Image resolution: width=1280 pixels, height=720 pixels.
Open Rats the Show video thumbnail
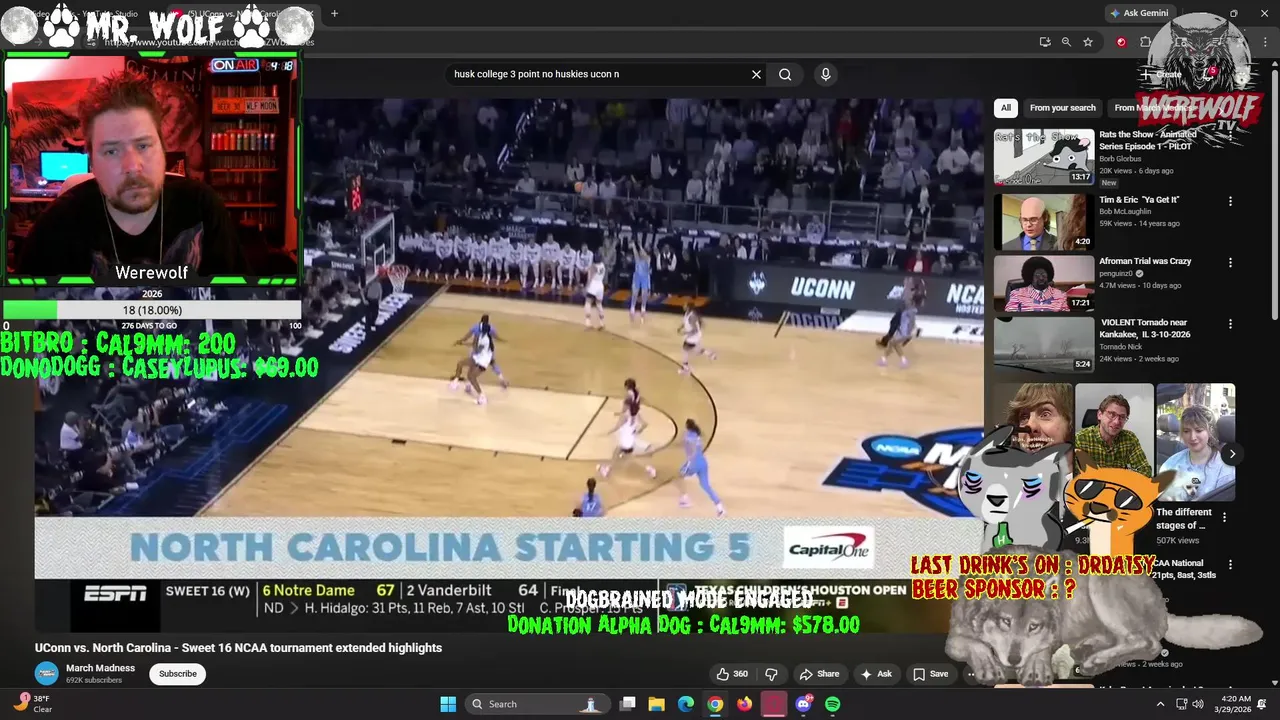point(1044,157)
